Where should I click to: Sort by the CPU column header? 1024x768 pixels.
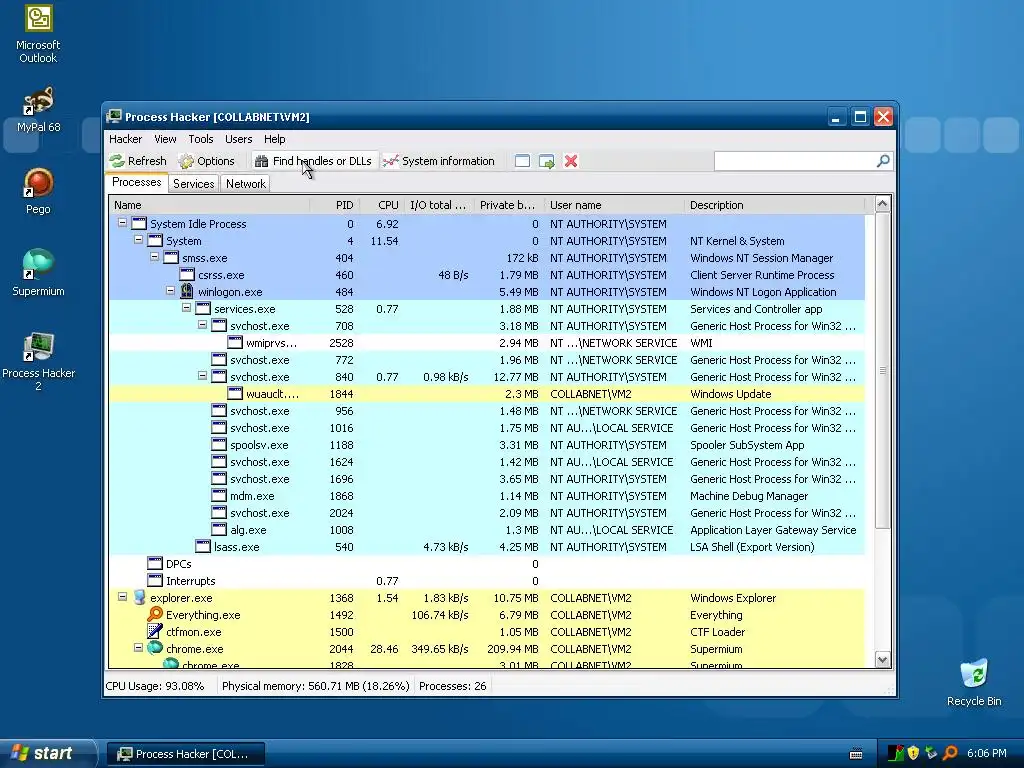381,205
